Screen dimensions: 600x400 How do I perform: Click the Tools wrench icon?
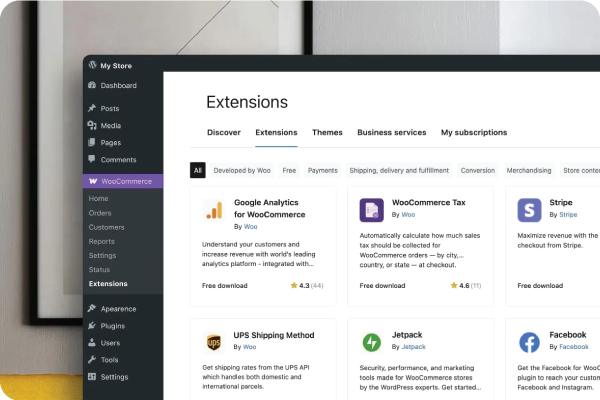92,359
